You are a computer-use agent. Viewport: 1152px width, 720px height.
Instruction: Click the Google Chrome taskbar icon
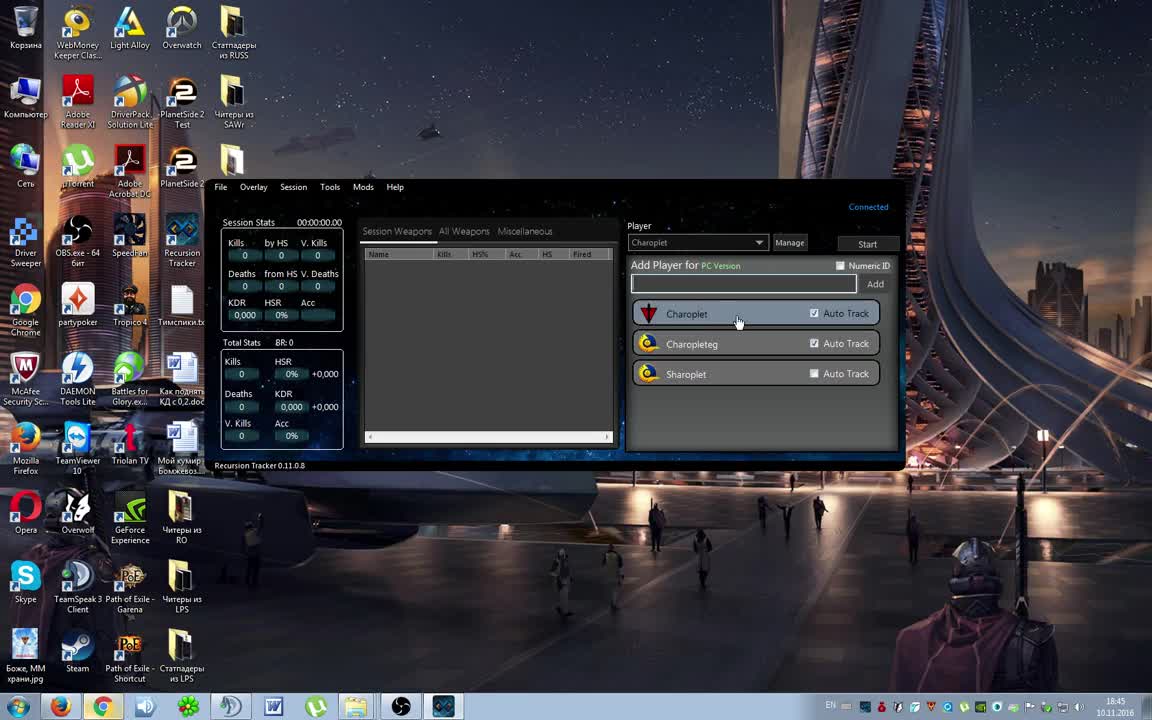102,707
